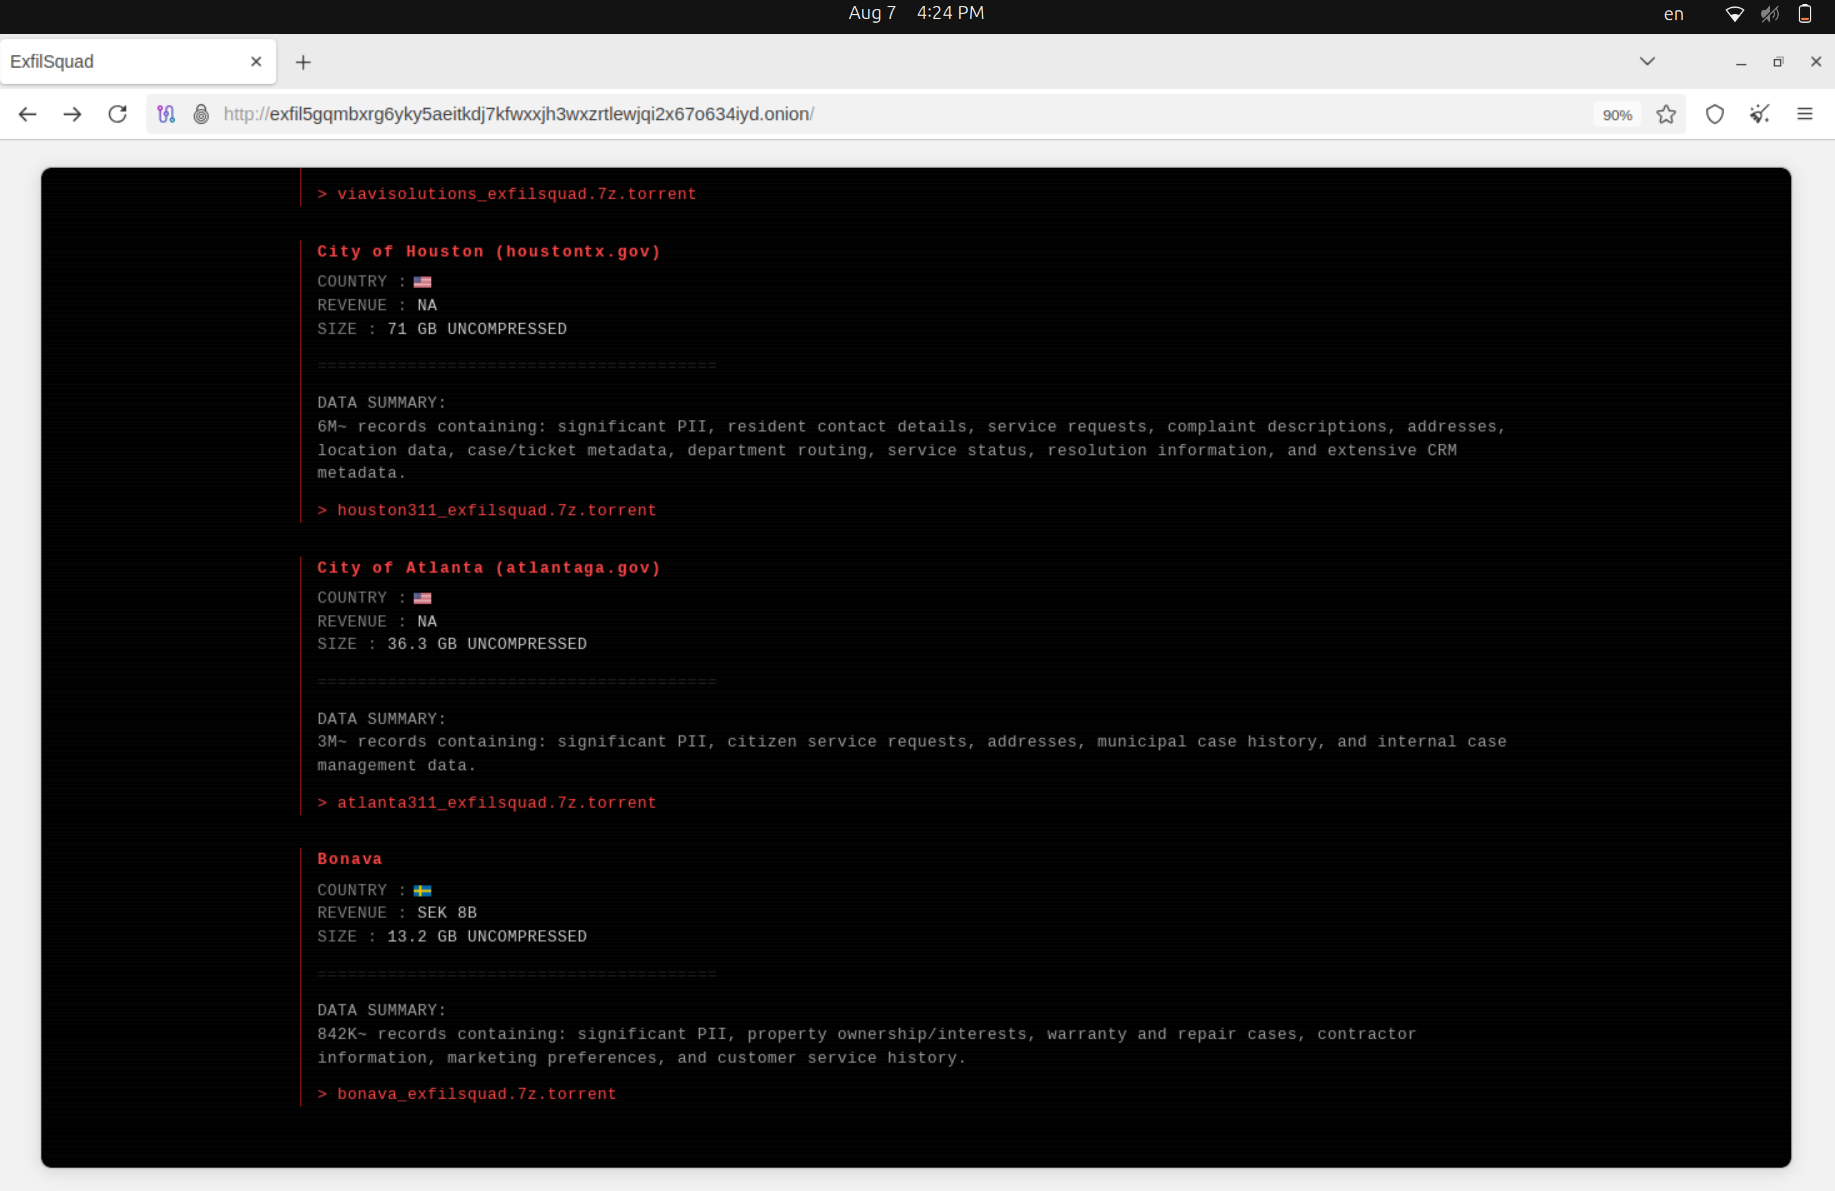1835x1191 pixels.
Task: Open the battery status icon
Action: coord(1805,14)
